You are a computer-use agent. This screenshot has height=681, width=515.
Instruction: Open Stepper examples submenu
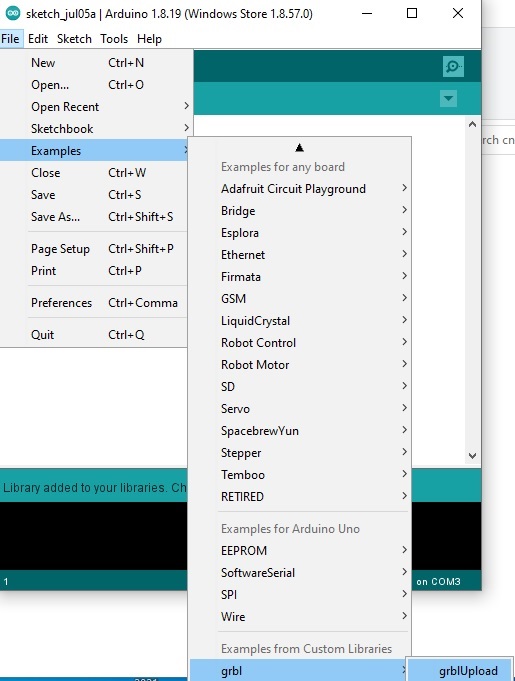point(300,453)
